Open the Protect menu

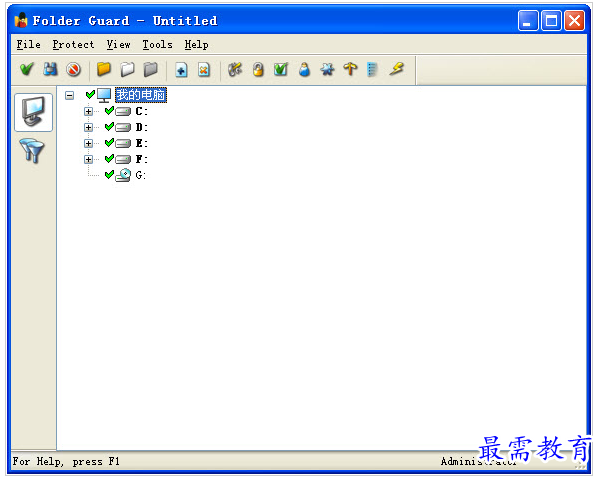73,45
